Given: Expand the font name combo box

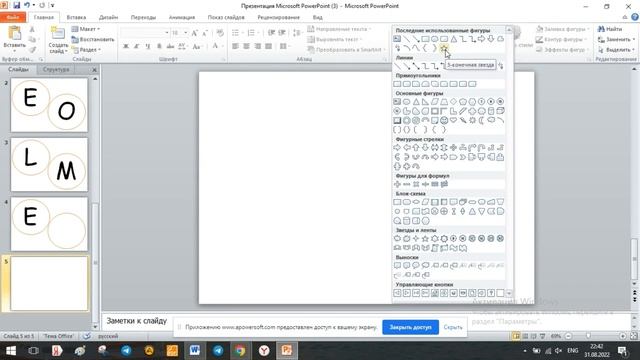Looking at the screenshot, I should coord(167,33).
